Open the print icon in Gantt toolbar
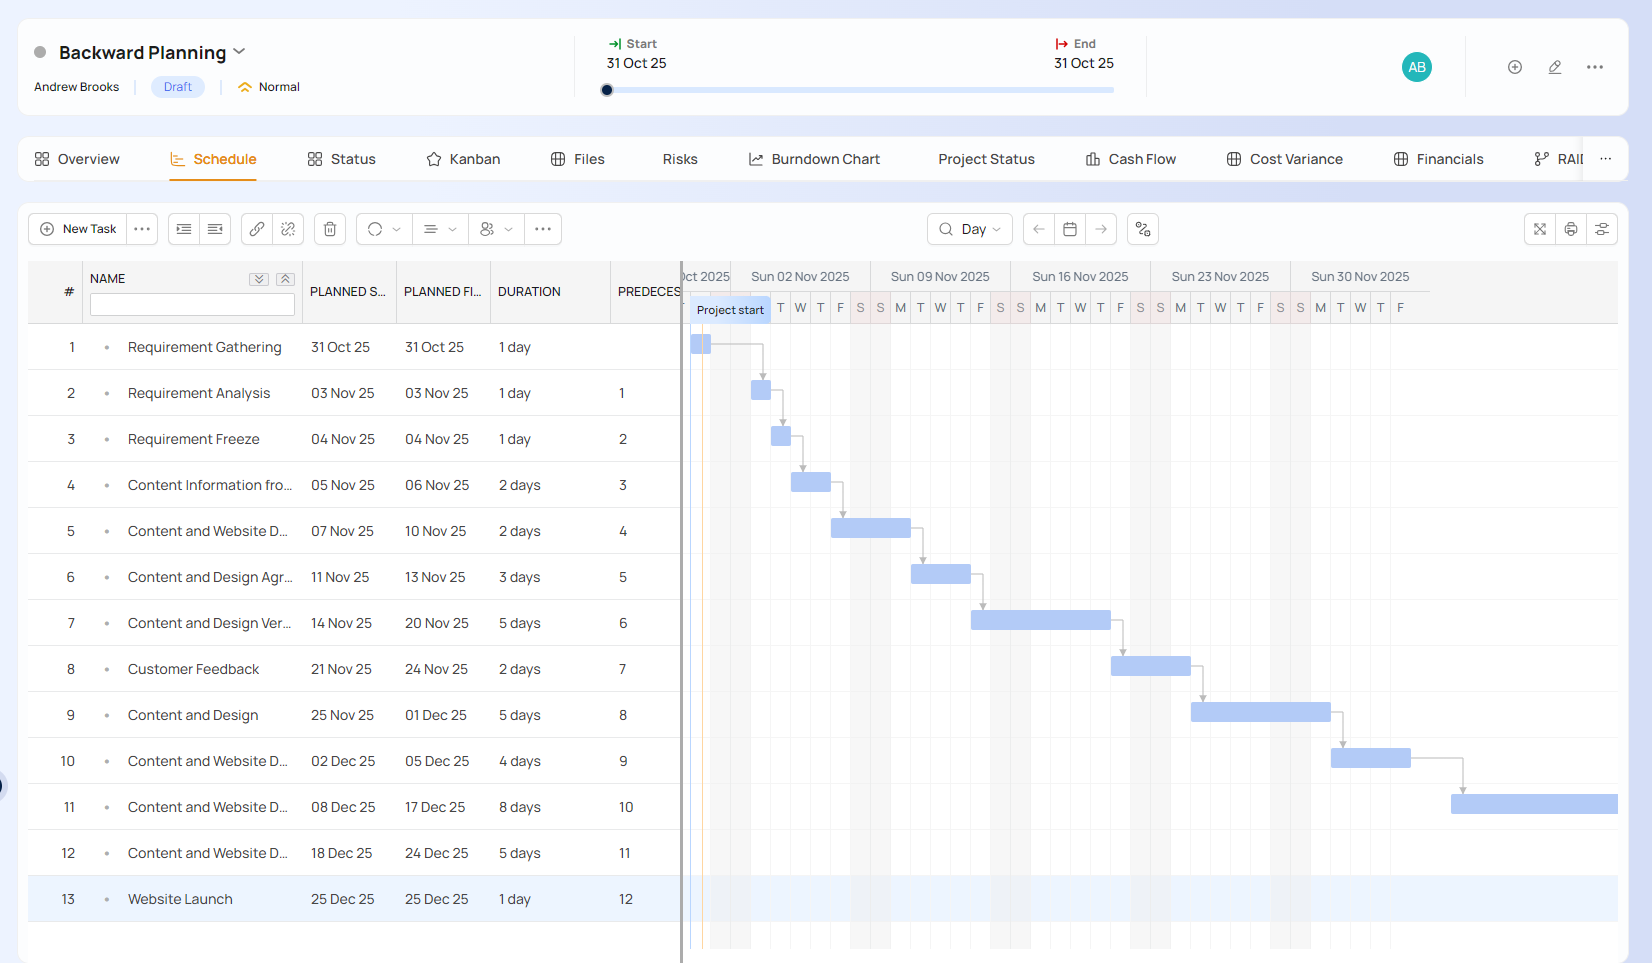Image resolution: width=1652 pixels, height=963 pixels. pos(1571,229)
